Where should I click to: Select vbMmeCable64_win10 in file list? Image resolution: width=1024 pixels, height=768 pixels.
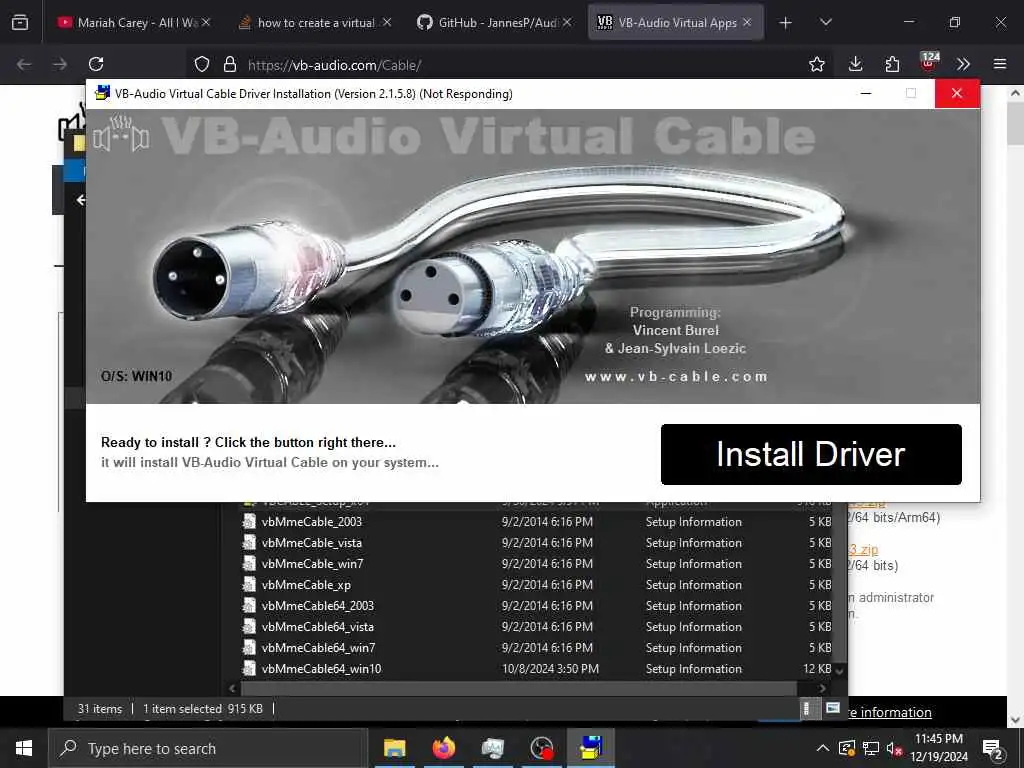coord(321,669)
